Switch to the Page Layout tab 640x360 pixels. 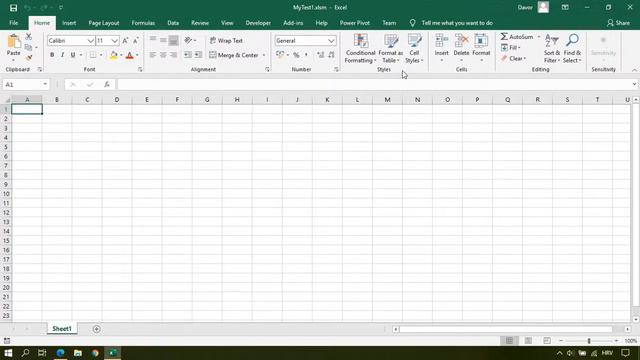104,23
